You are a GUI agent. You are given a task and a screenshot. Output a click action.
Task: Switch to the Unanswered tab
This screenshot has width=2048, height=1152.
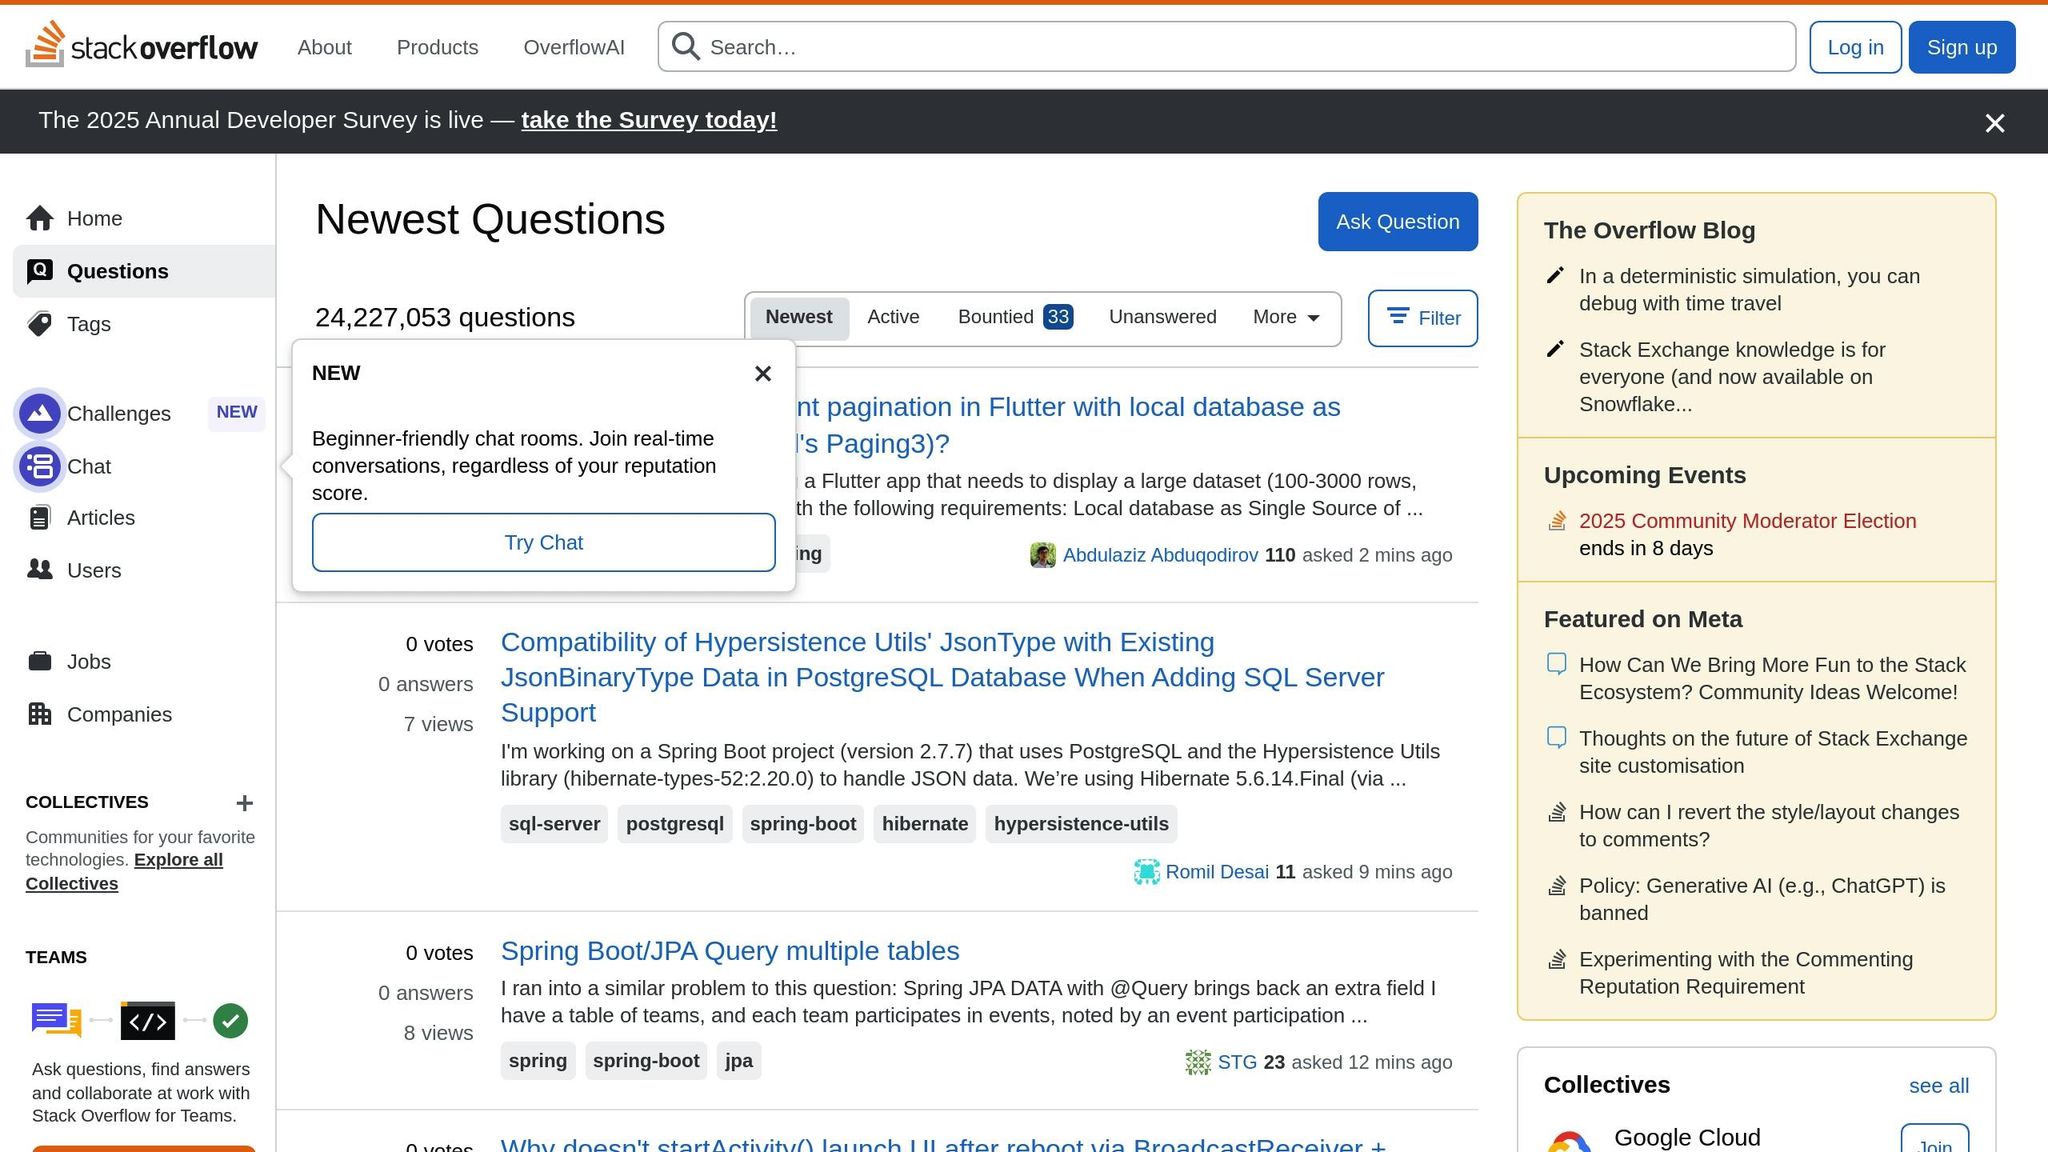(x=1162, y=317)
